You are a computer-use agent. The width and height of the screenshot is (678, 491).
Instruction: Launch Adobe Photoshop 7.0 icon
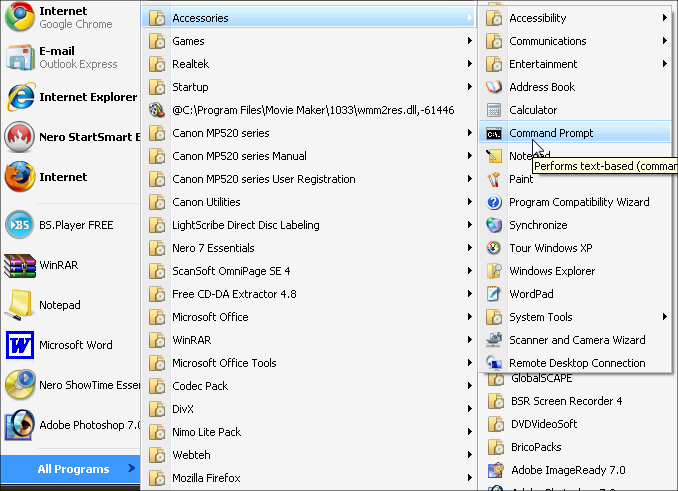(19, 425)
